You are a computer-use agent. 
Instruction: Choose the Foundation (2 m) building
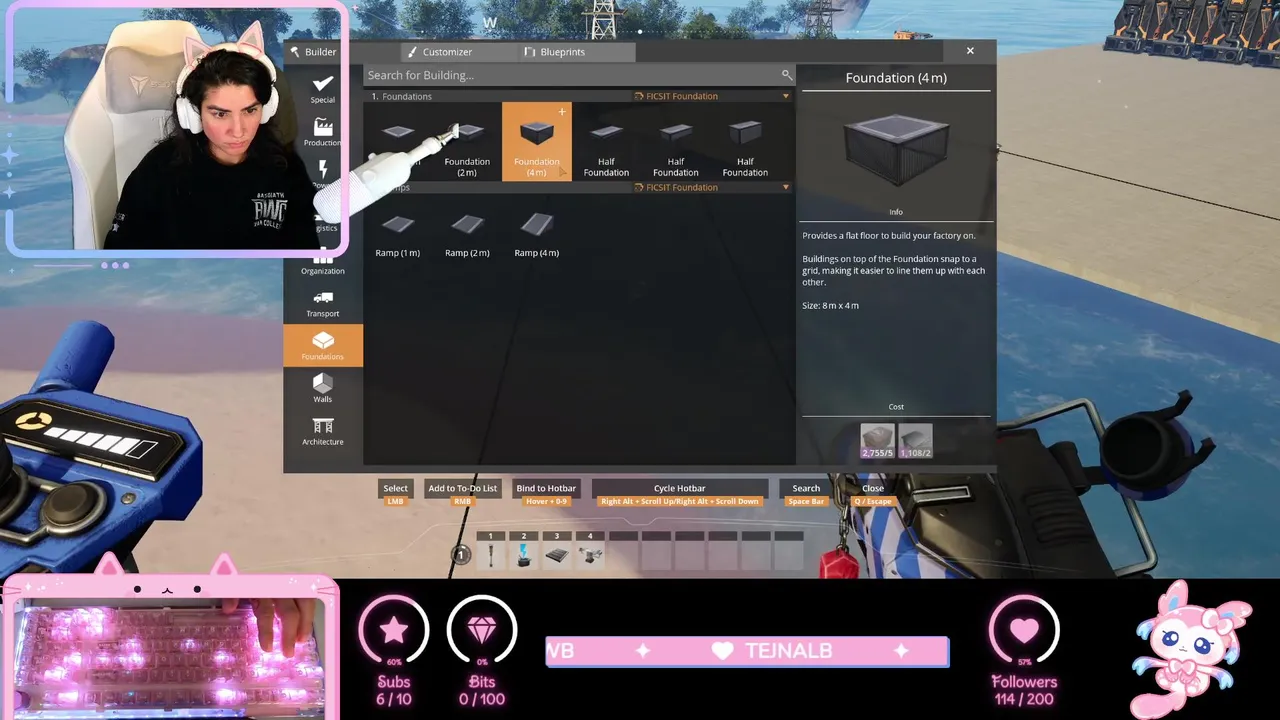point(467,142)
